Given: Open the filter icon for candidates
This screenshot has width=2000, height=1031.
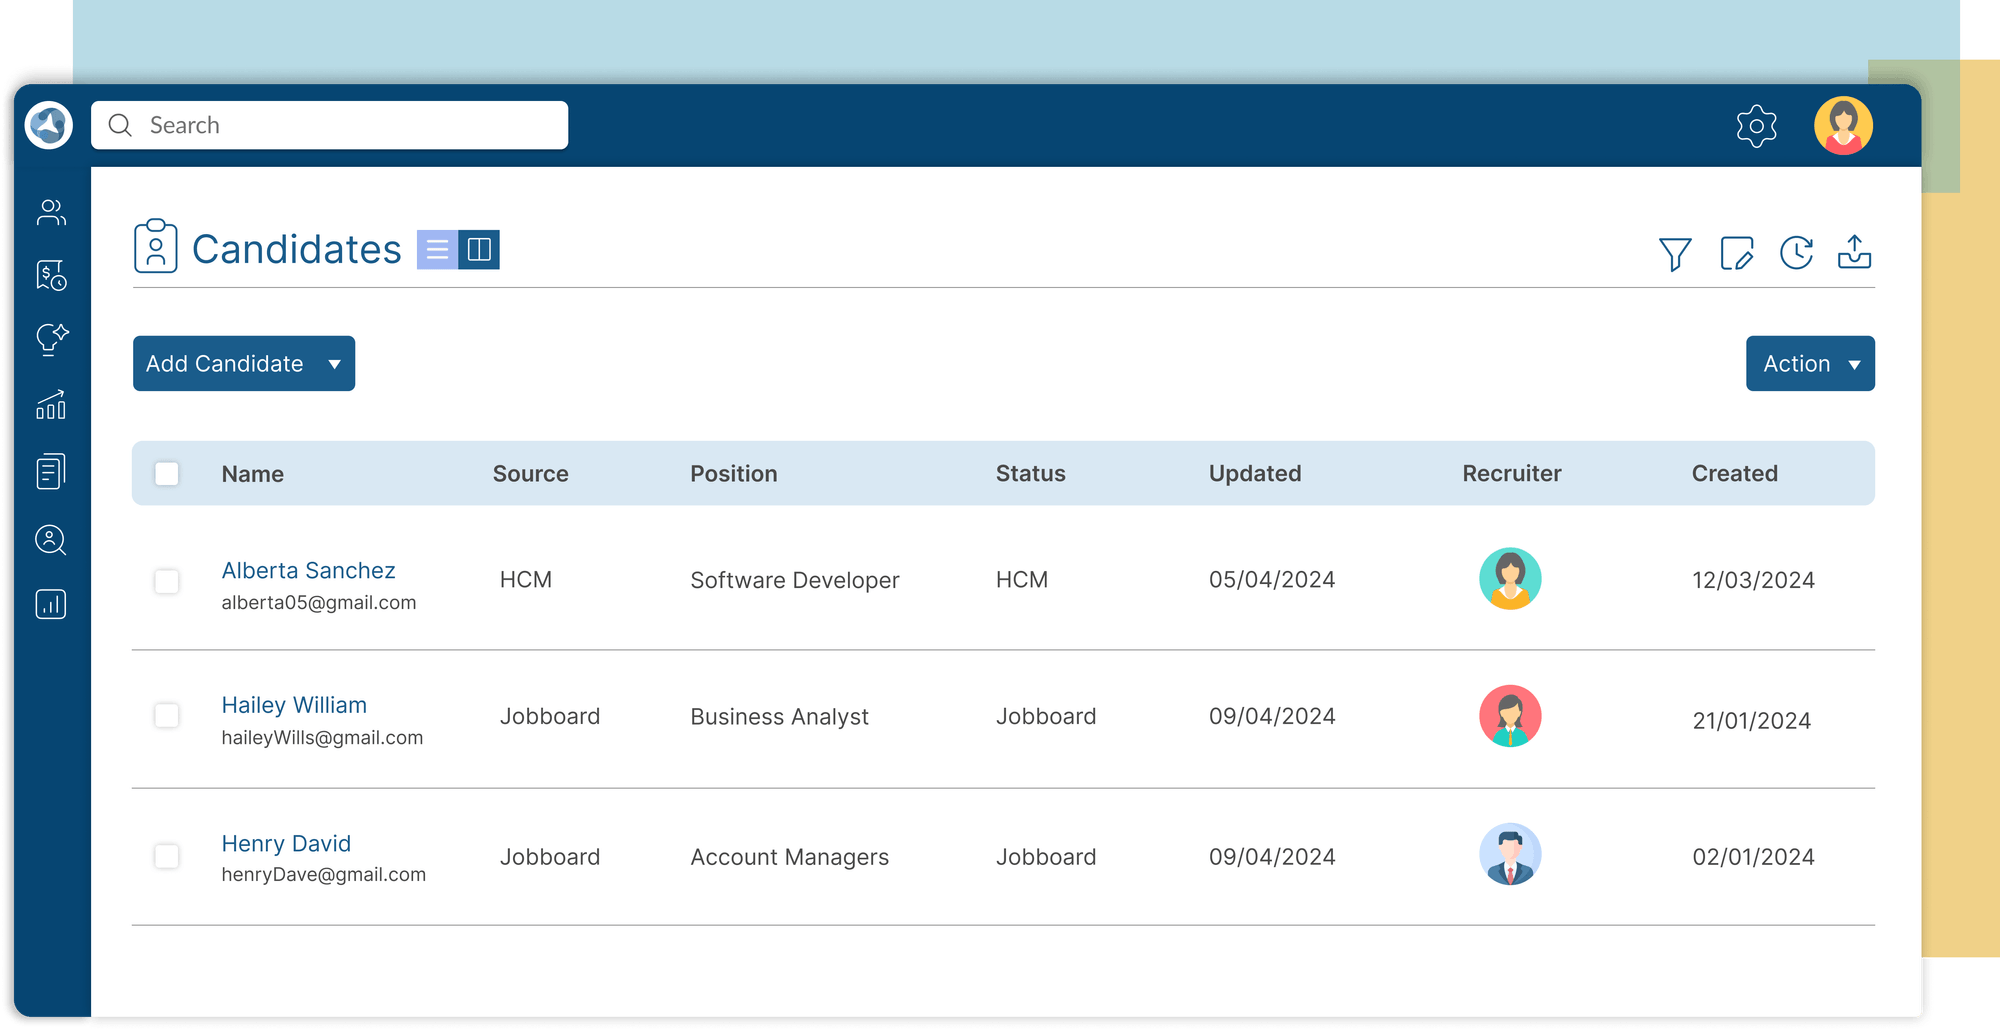Looking at the screenshot, I should [x=1676, y=253].
